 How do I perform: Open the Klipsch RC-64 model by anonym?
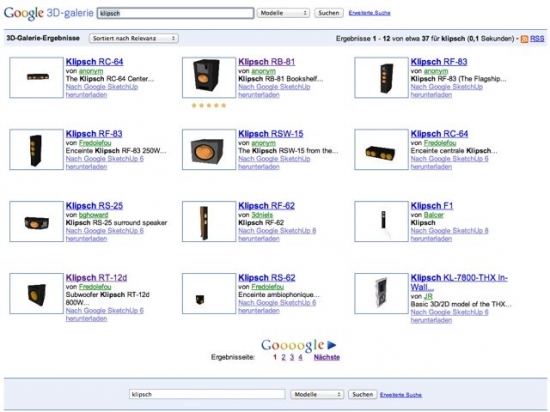pyautogui.click(x=94, y=62)
